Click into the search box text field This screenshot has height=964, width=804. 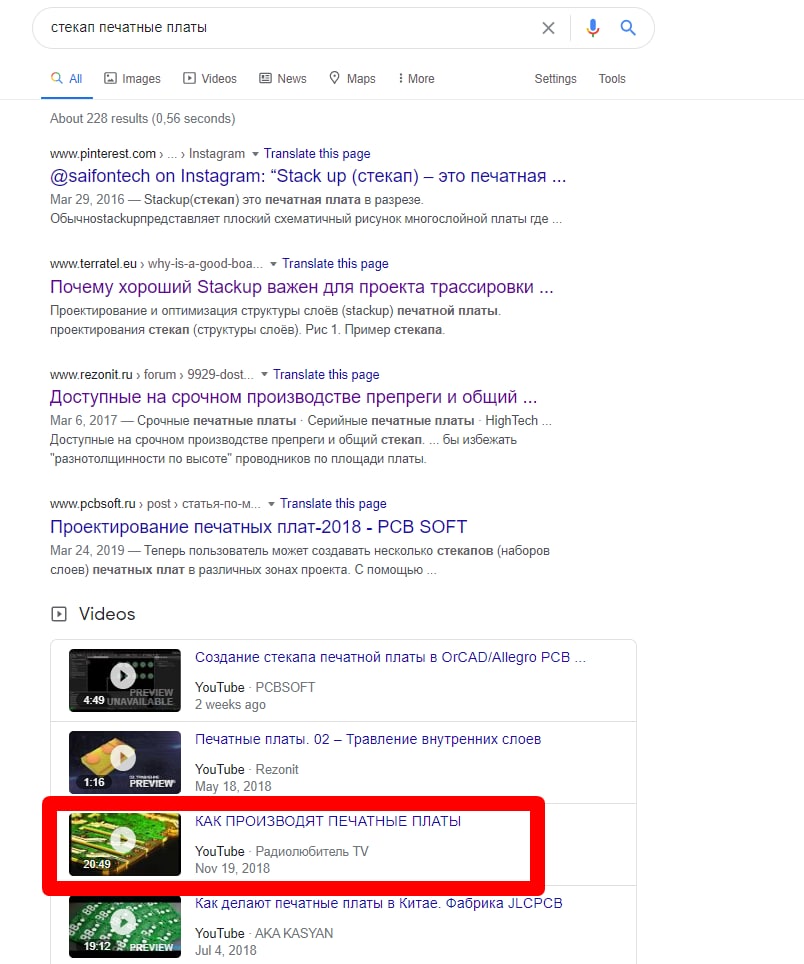[289, 28]
